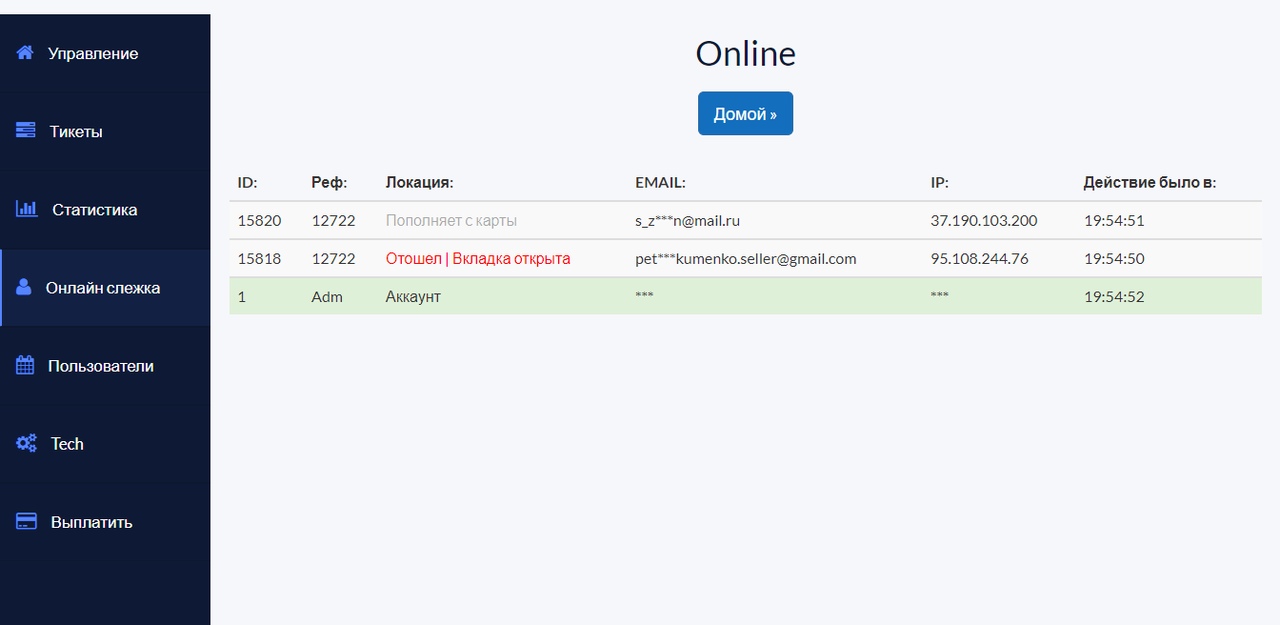Click the red Отошел | Вкладка открыта status
This screenshot has height=625, width=1280.
(478, 259)
